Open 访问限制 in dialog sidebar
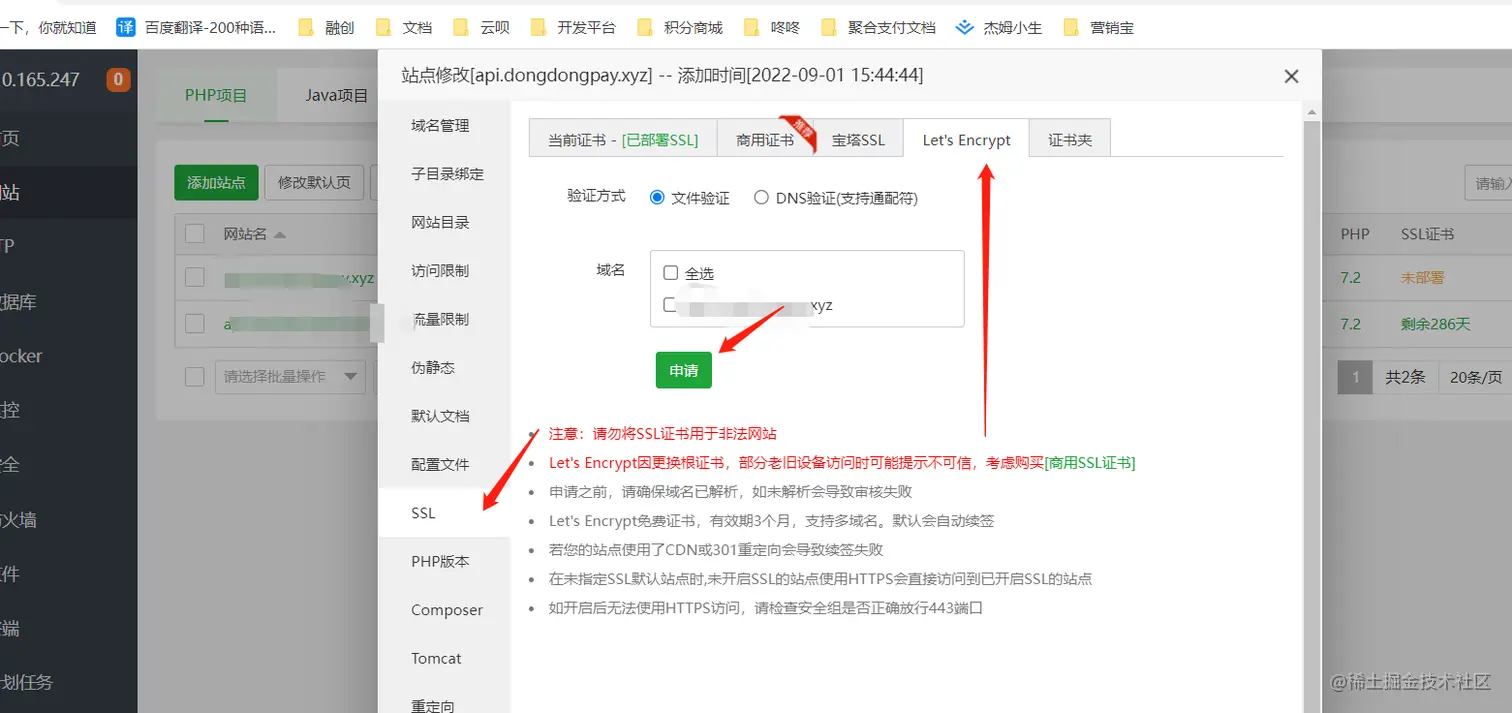Viewport: 1512px width, 713px height. 440,270
